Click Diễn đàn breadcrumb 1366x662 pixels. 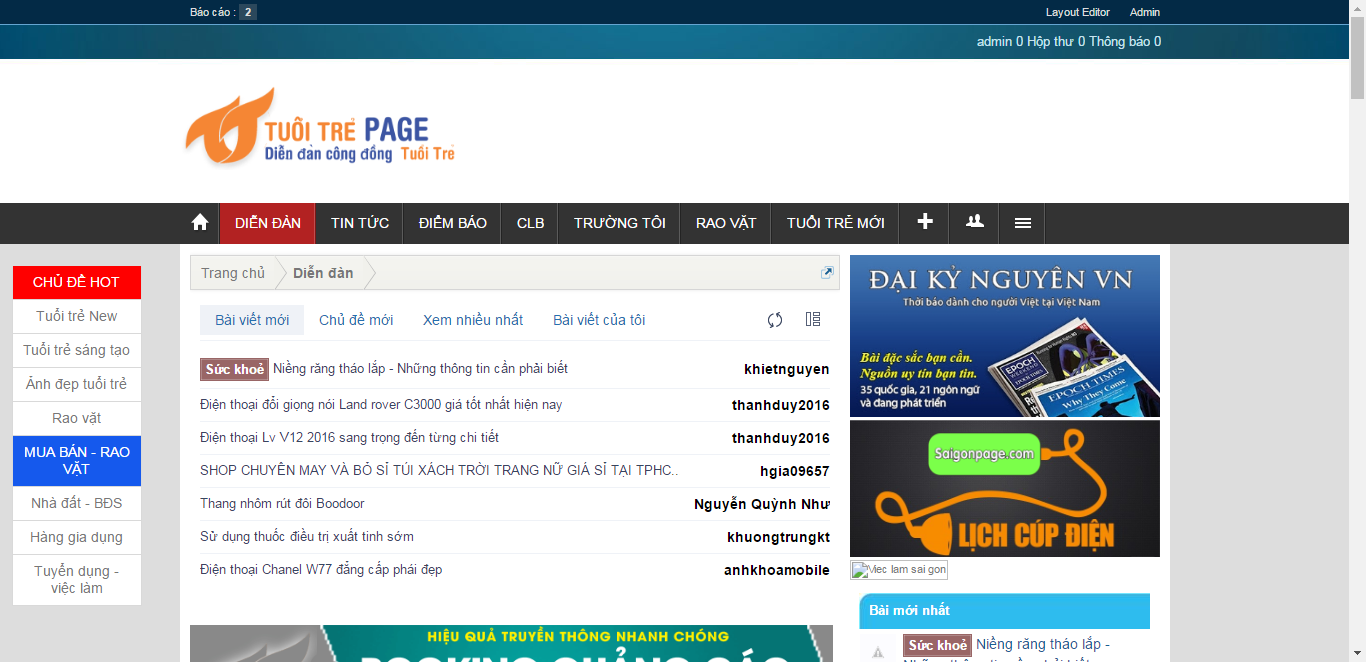pos(323,273)
